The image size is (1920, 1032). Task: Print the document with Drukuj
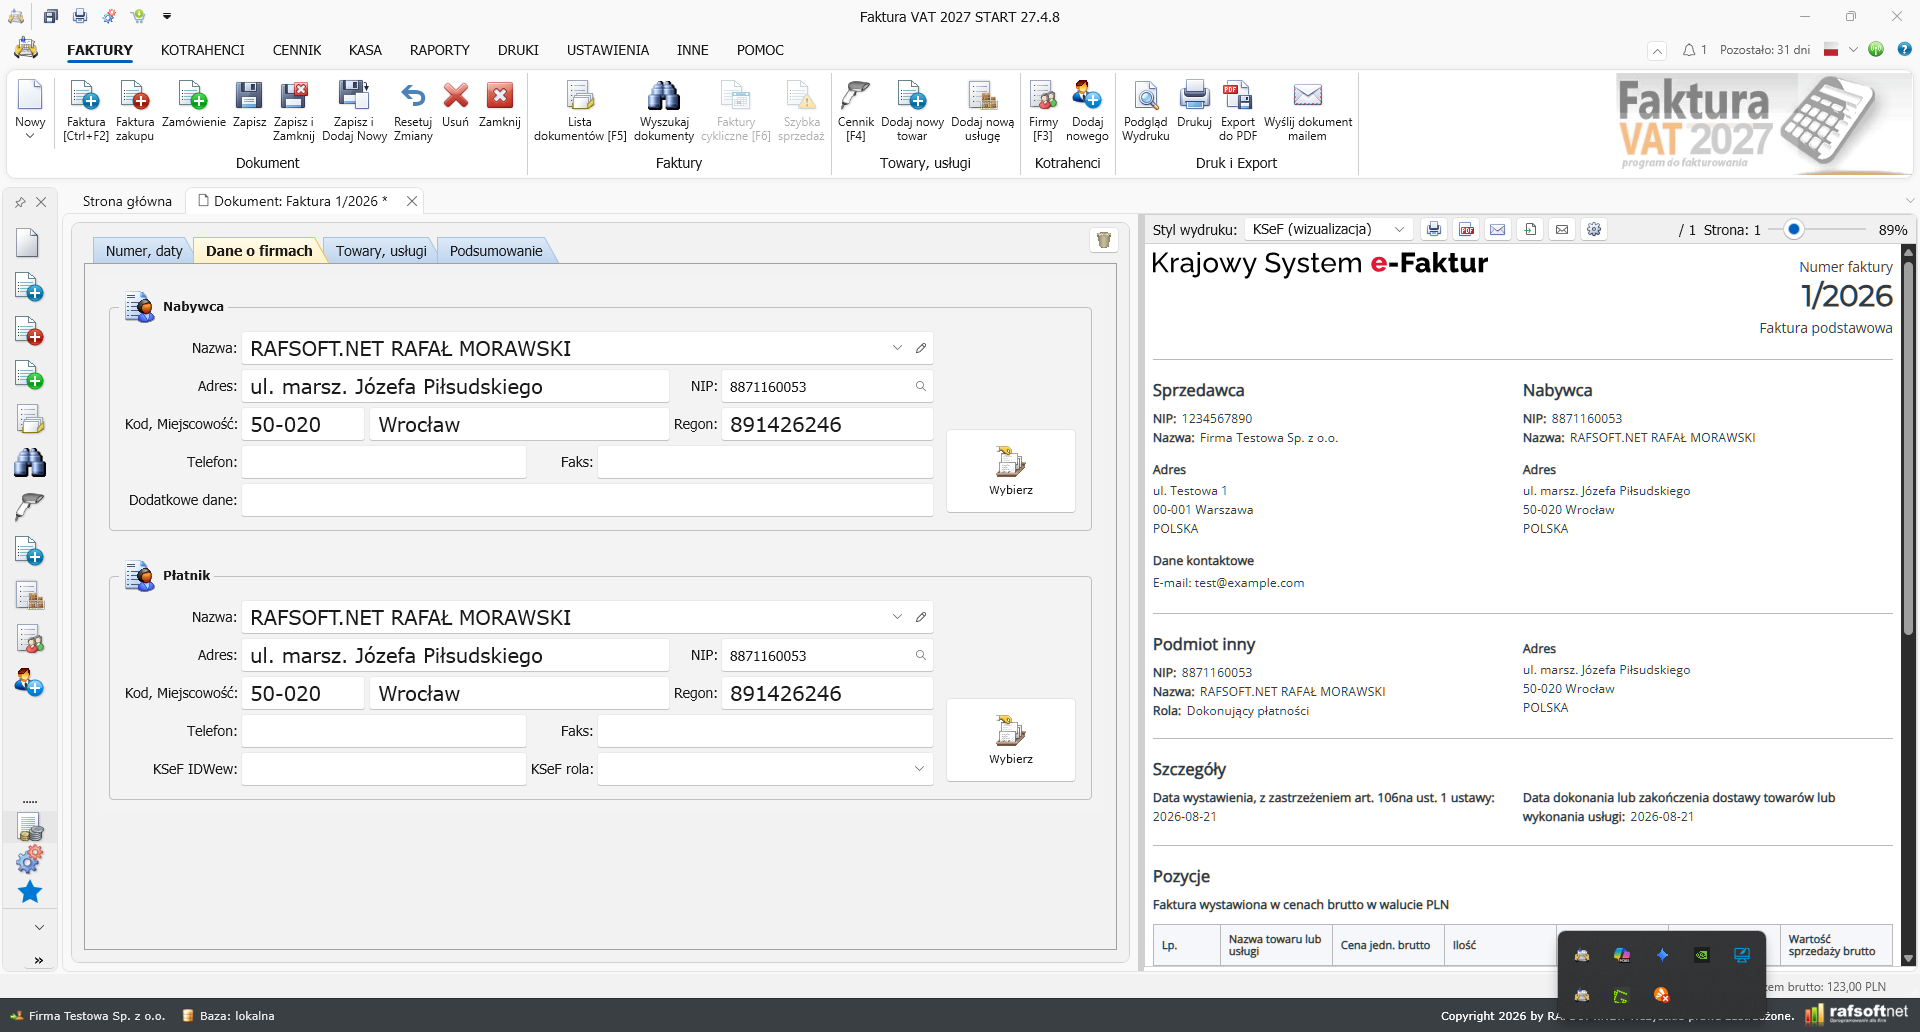tap(1194, 105)
